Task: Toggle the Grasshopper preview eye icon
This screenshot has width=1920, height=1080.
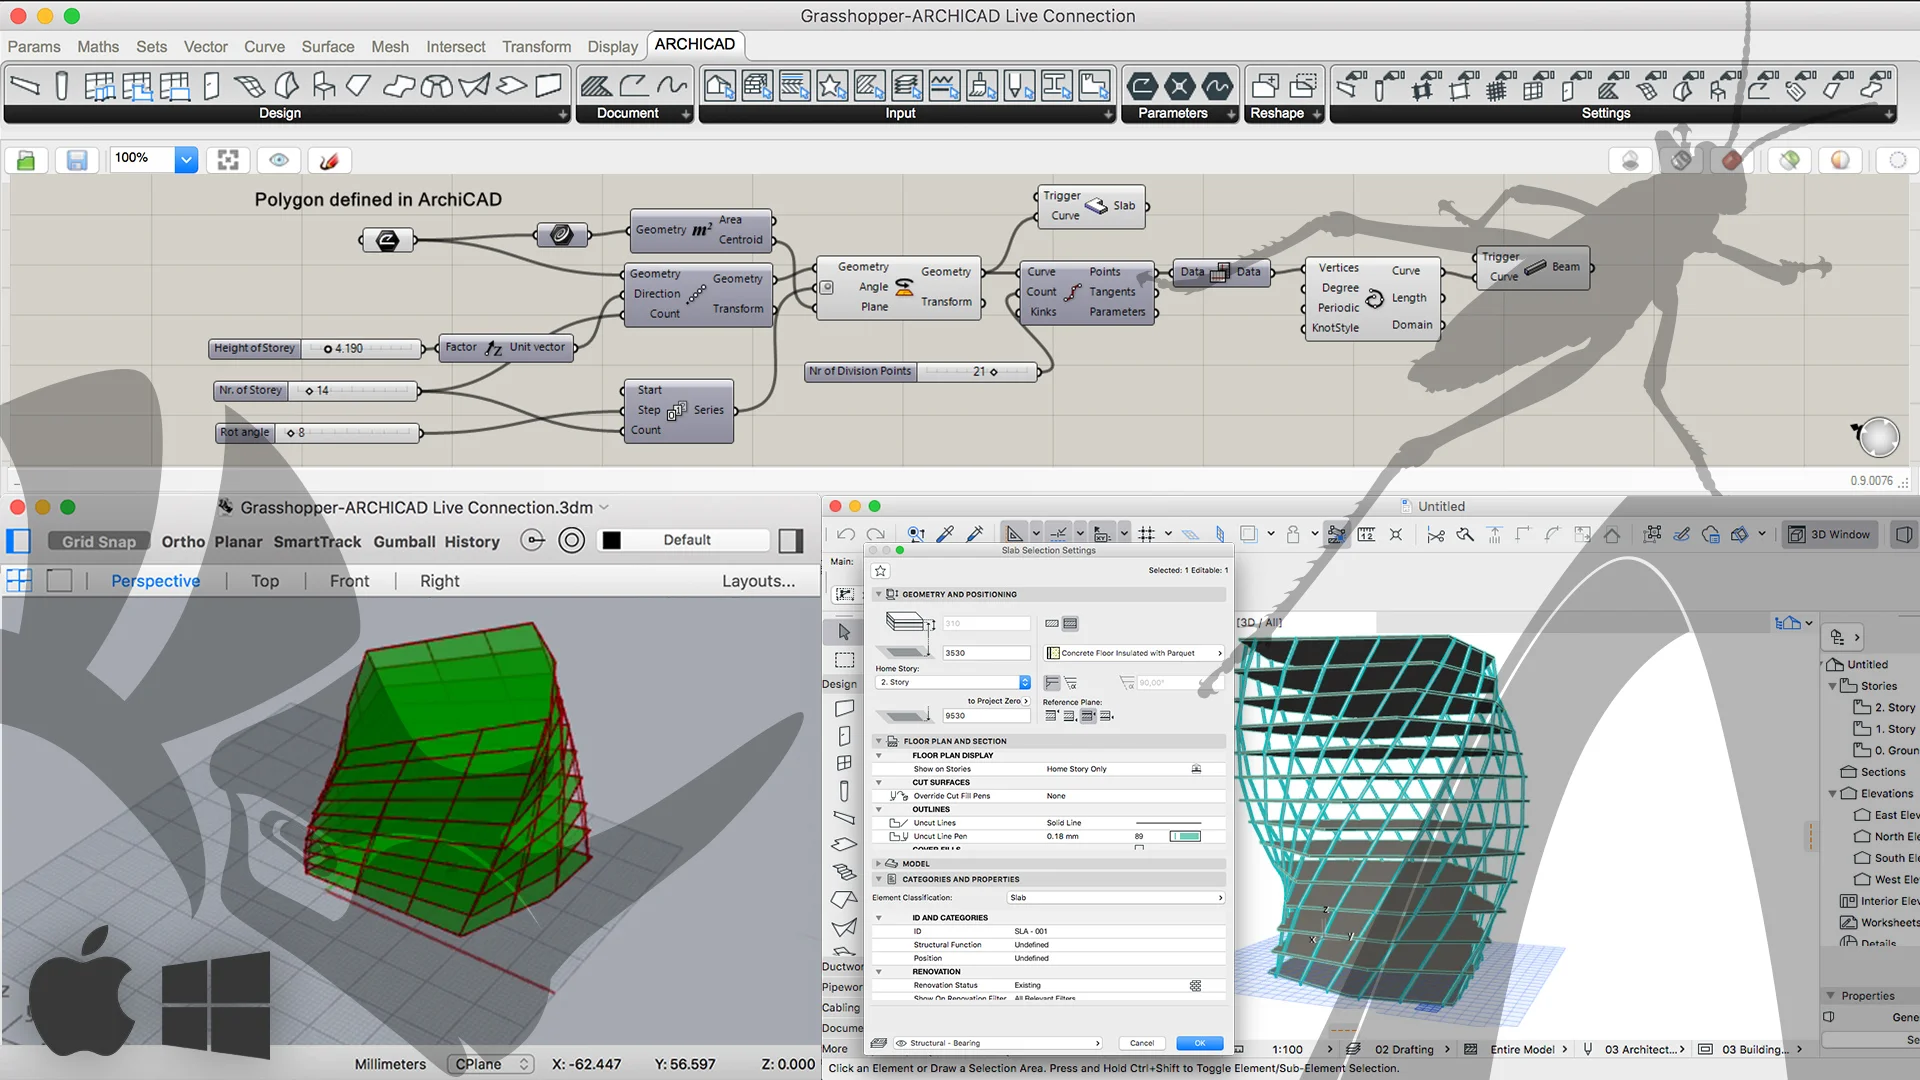Action: (279, 160)
